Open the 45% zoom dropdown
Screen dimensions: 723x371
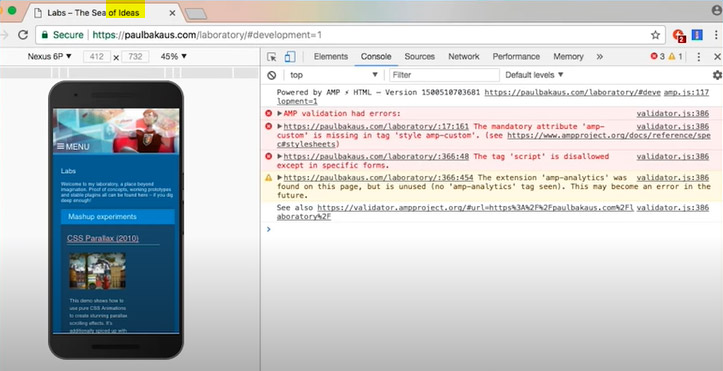174,57
